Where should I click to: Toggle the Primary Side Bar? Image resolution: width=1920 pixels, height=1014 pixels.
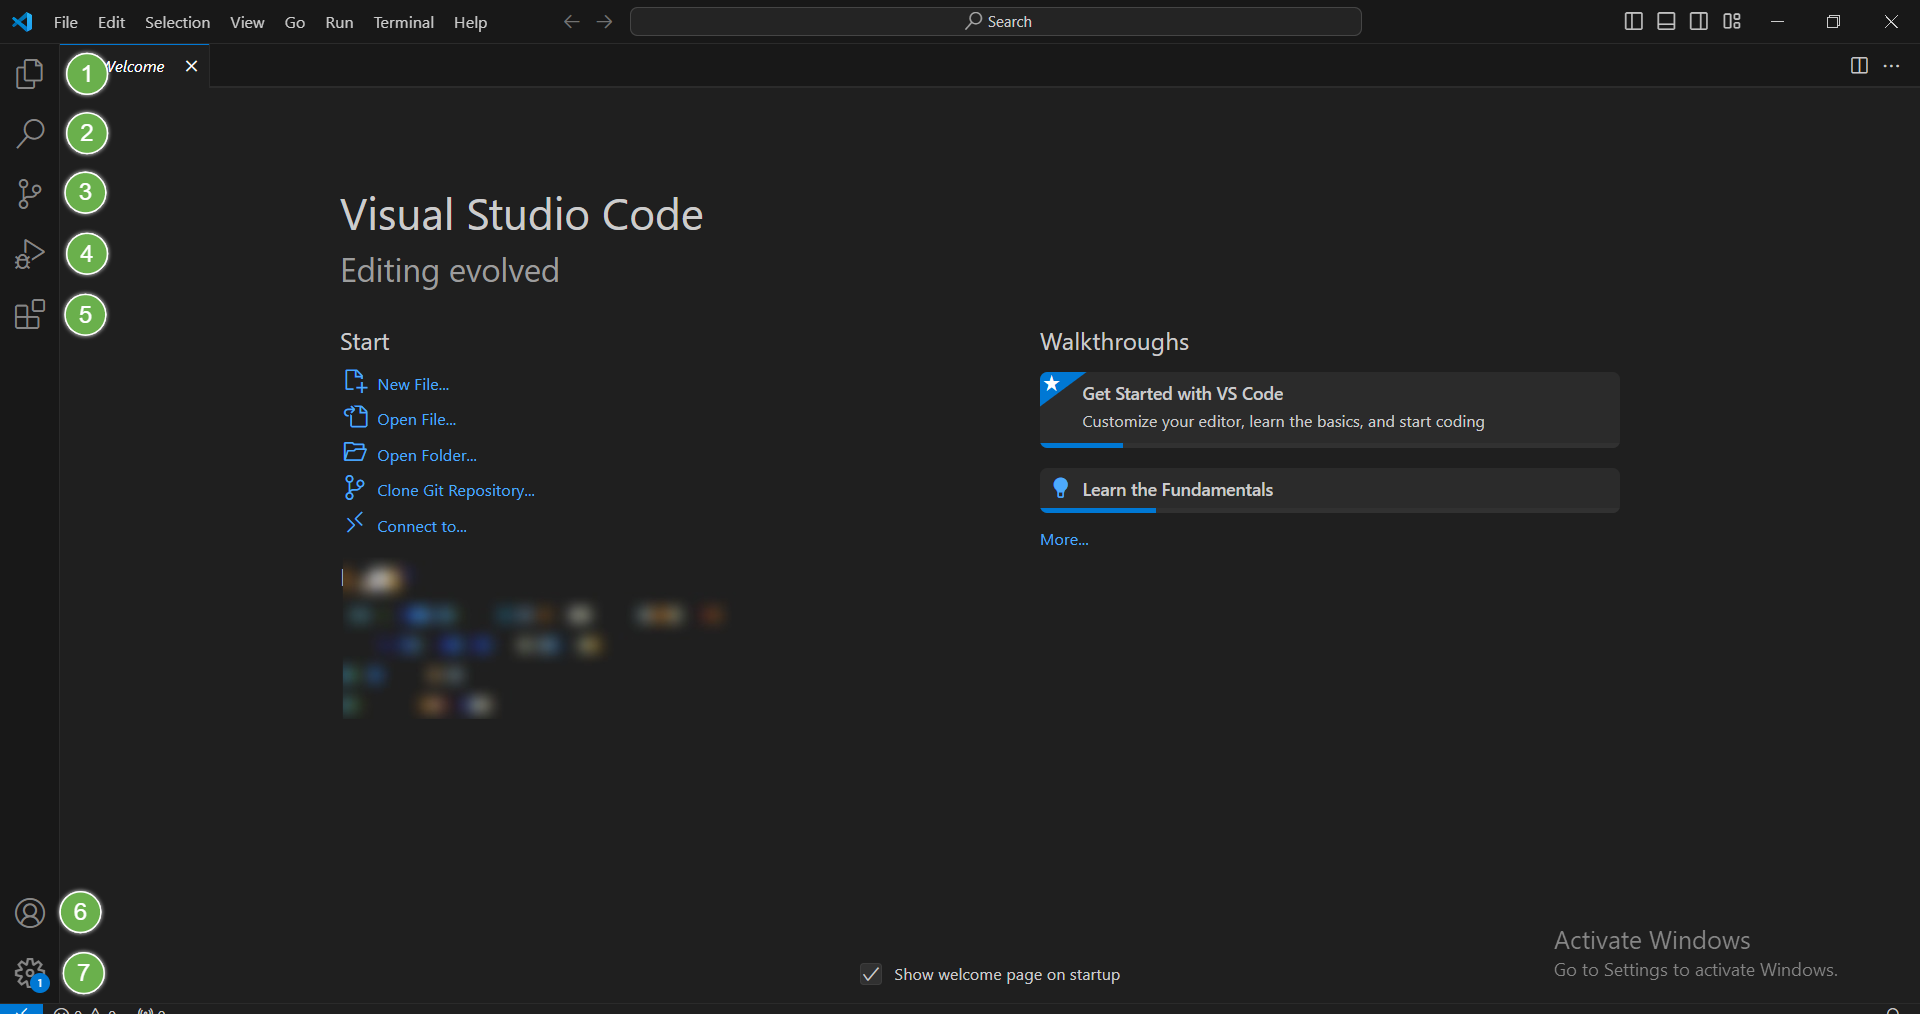click(x=1633, y=21)
